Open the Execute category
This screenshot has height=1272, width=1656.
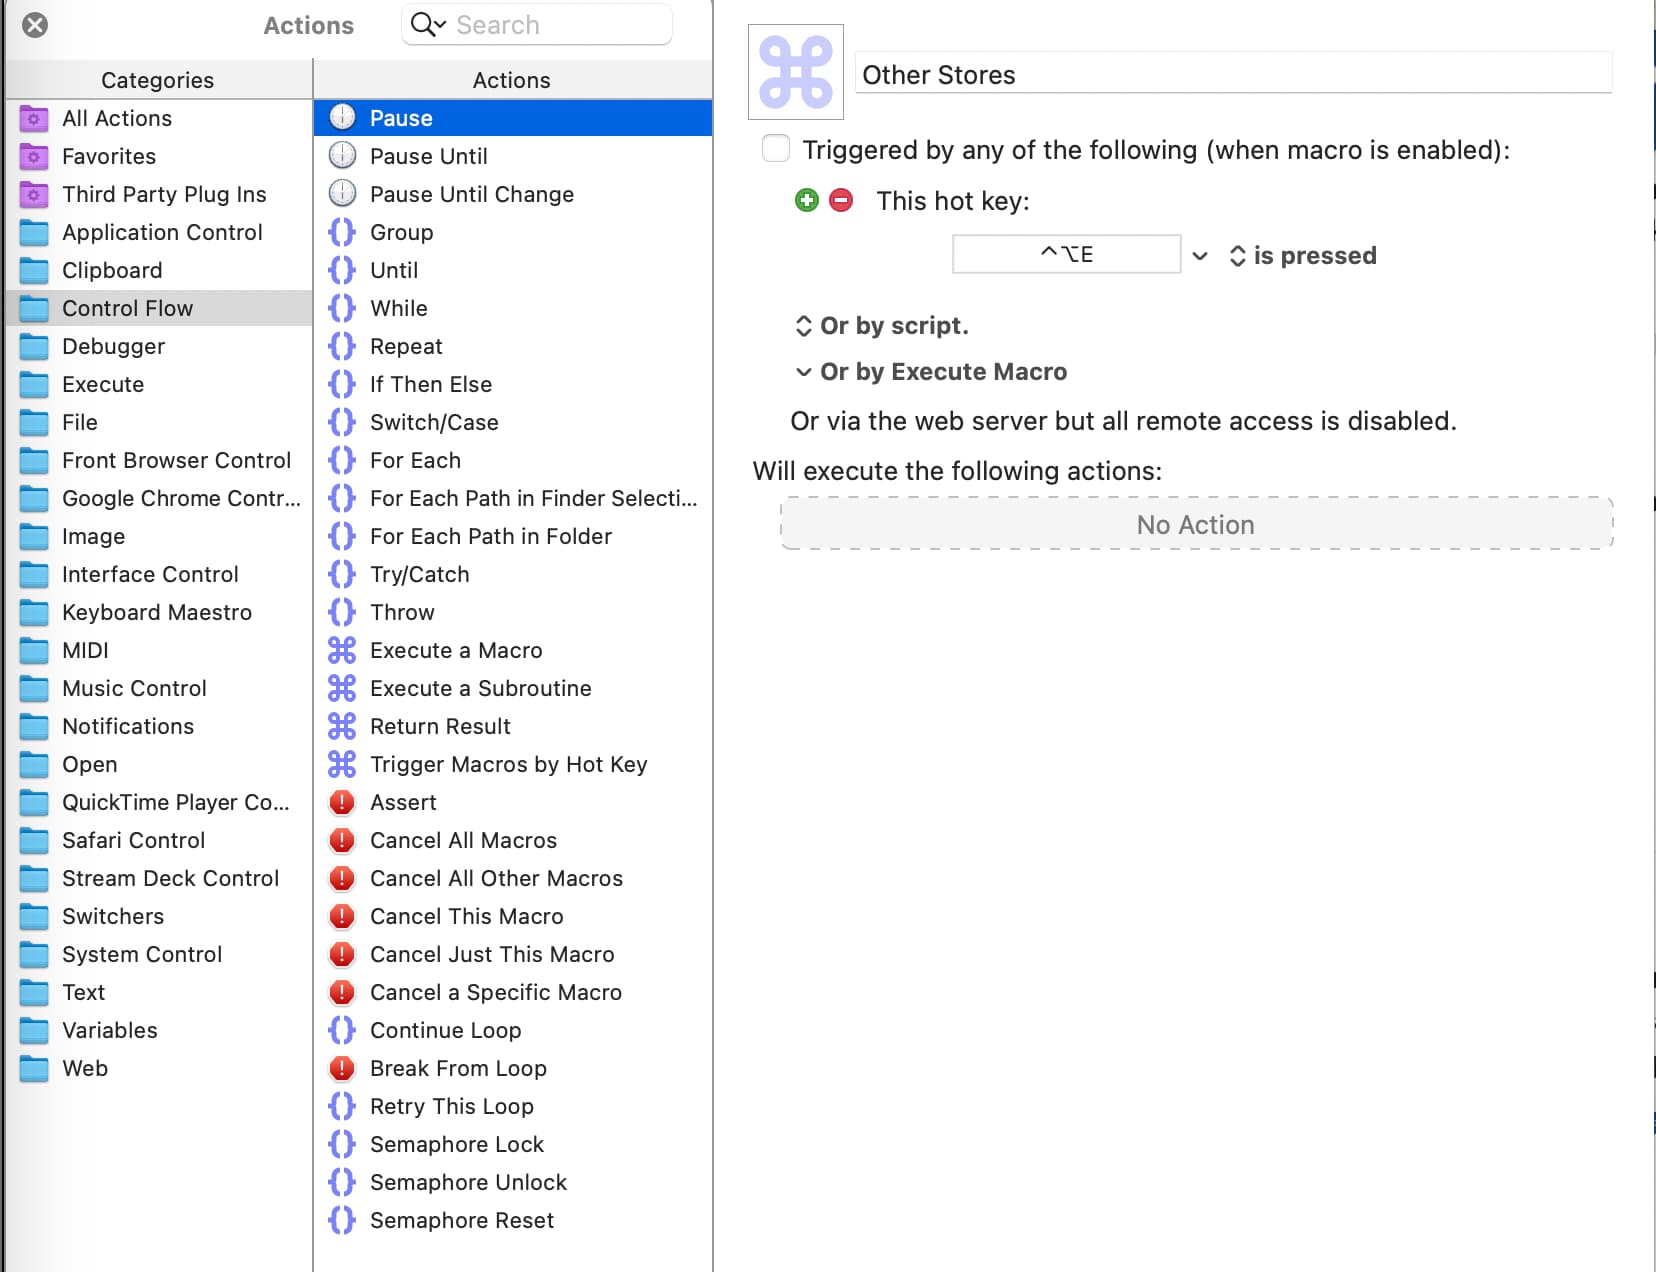click(159, 384)
